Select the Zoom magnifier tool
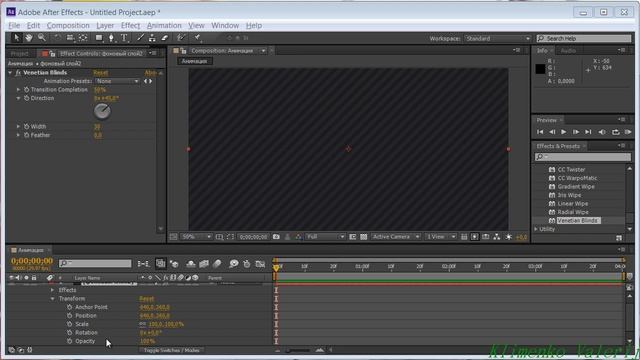 [42, 38]
